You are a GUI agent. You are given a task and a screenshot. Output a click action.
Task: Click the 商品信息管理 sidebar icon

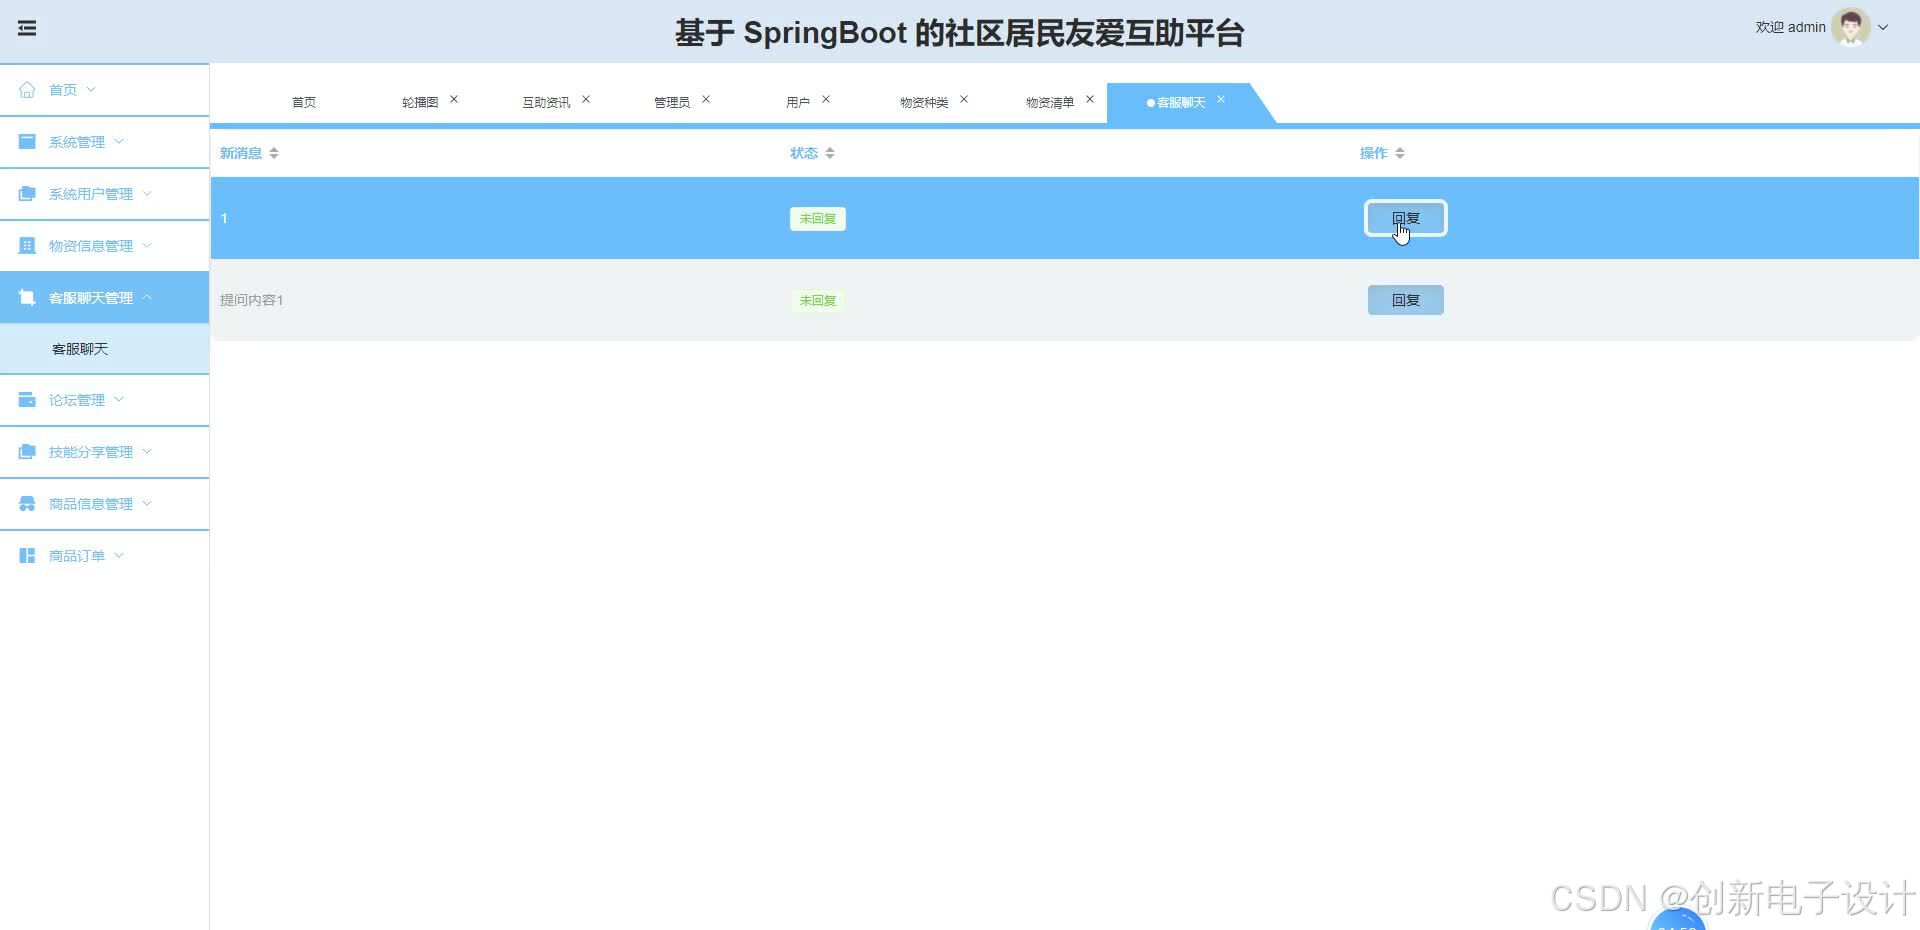(x=27, y=503)
